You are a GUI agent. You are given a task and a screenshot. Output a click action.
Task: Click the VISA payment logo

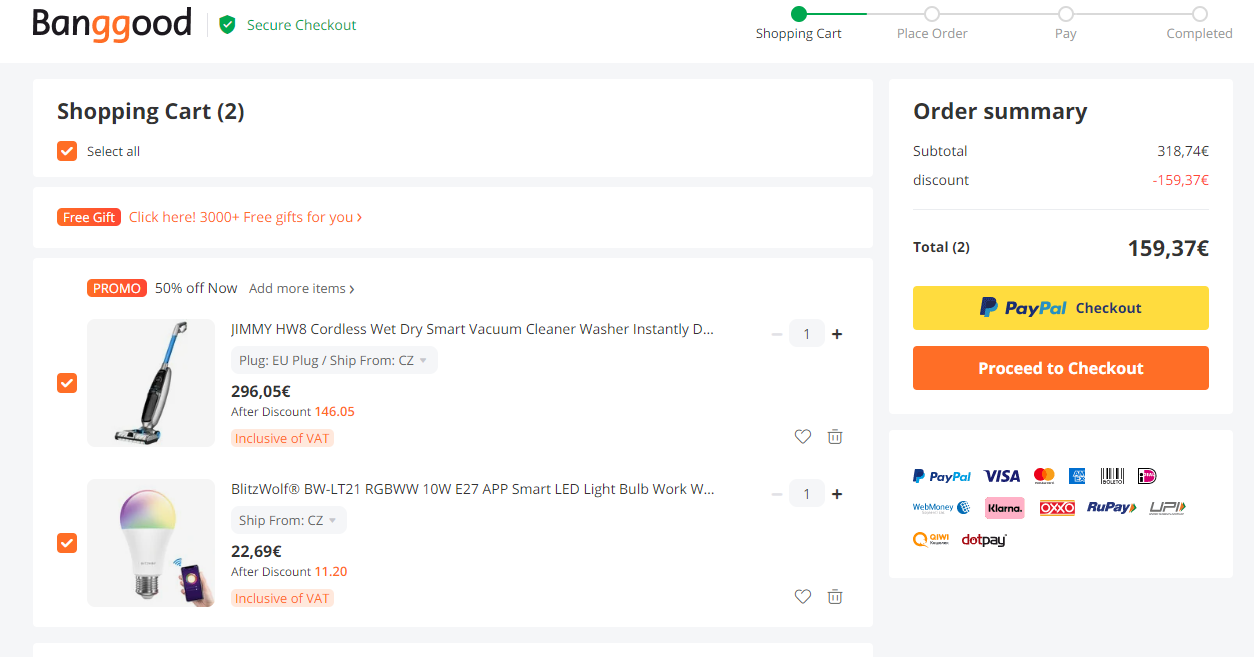tap(1002, 476)
